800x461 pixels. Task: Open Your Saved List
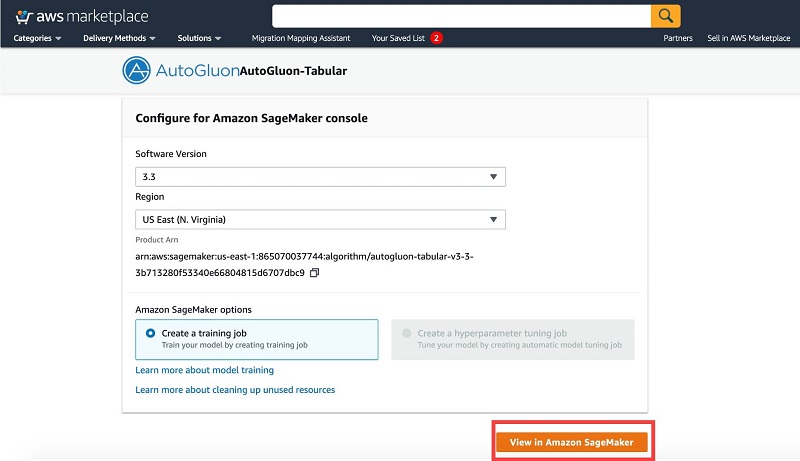pos(398,38)
